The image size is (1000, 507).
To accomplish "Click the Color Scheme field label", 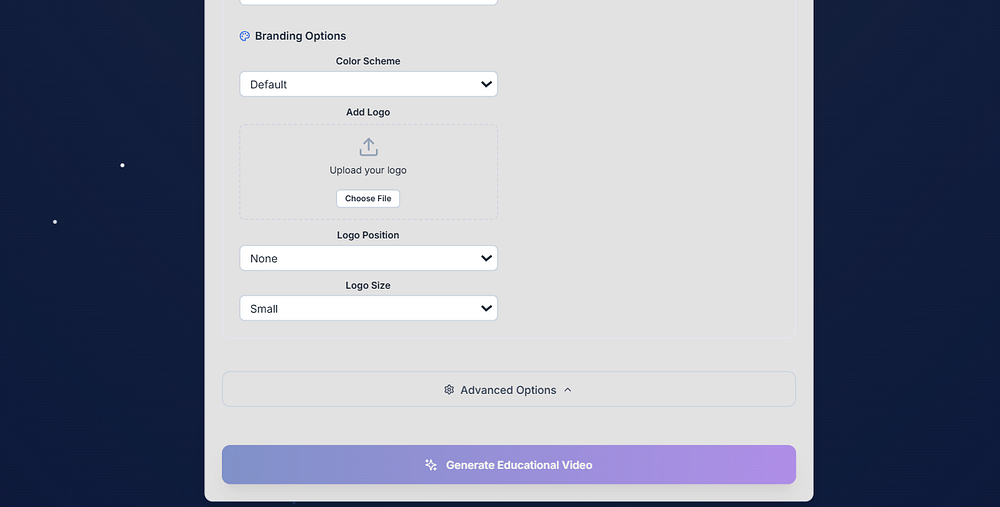I will point(368,61).
